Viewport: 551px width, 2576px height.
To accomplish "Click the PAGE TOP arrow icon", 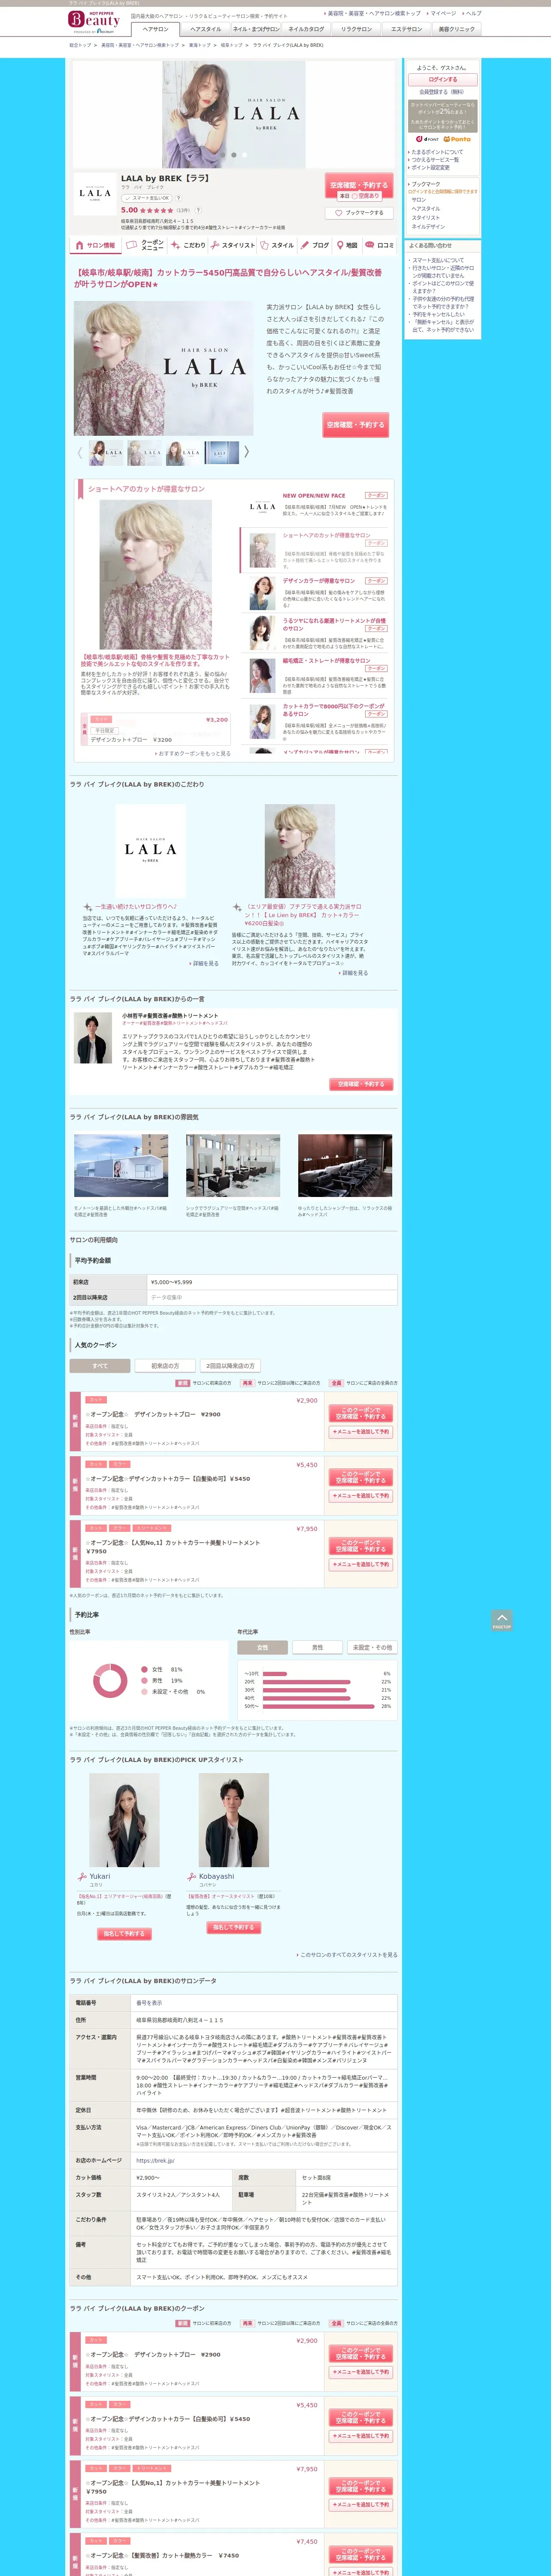I will point(502,1620).
